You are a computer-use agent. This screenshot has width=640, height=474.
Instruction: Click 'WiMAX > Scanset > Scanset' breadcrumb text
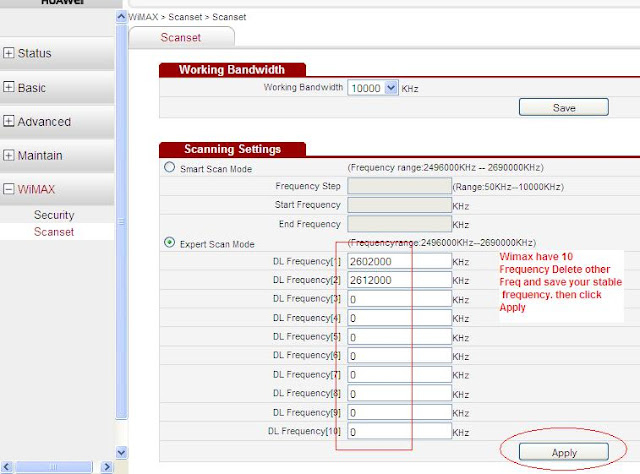pos(187,17)
